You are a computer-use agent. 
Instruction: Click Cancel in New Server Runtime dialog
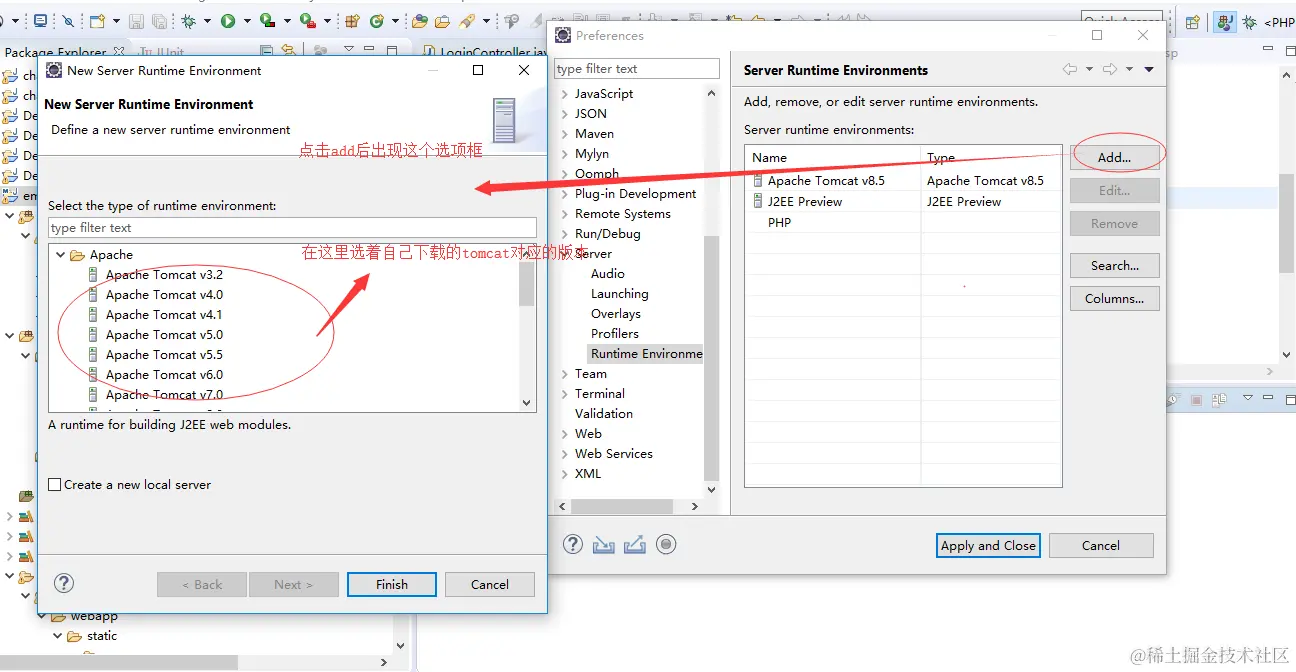[x=490, y=584]
